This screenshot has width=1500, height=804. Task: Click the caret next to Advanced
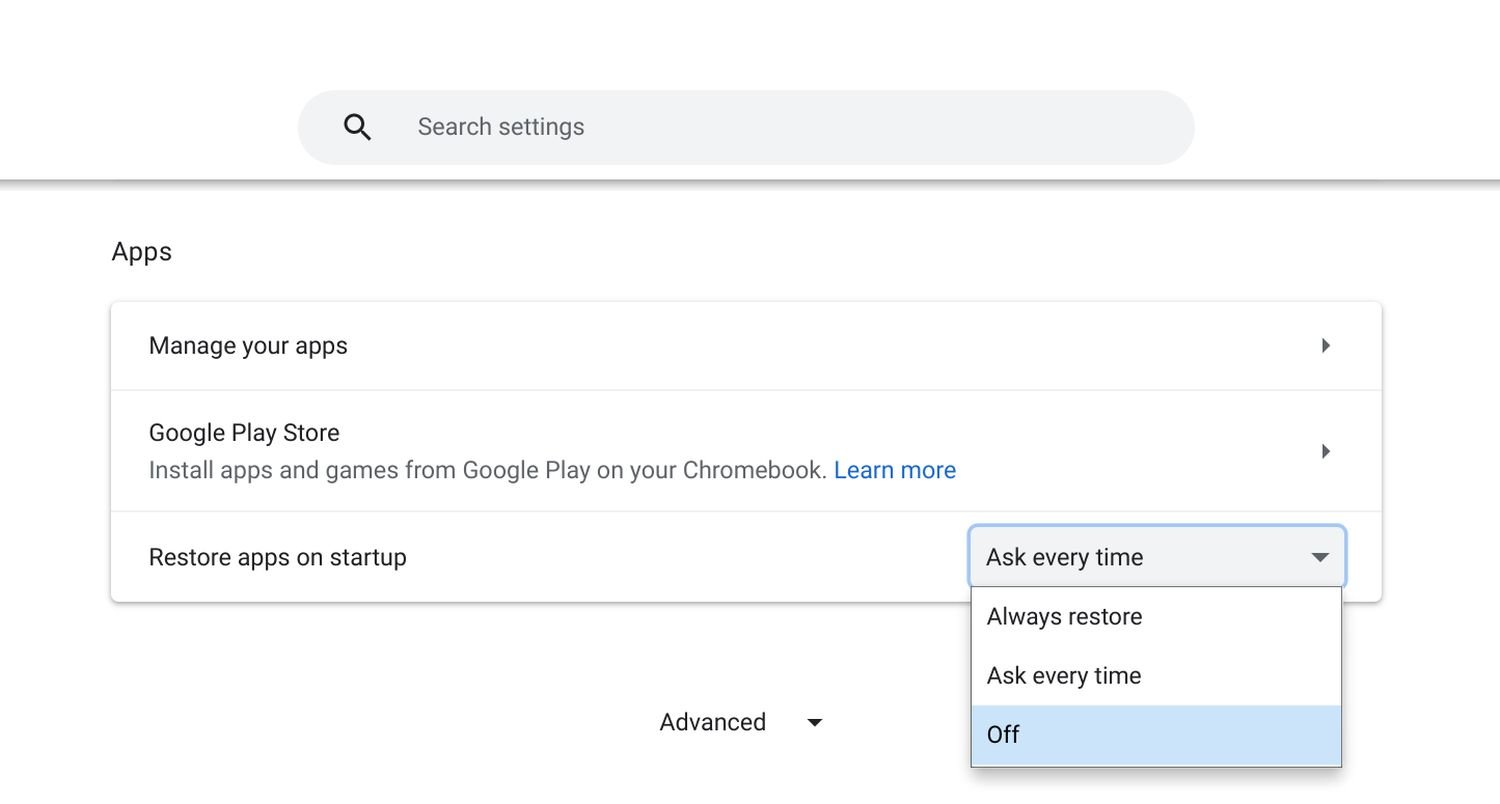coord(815,723)
